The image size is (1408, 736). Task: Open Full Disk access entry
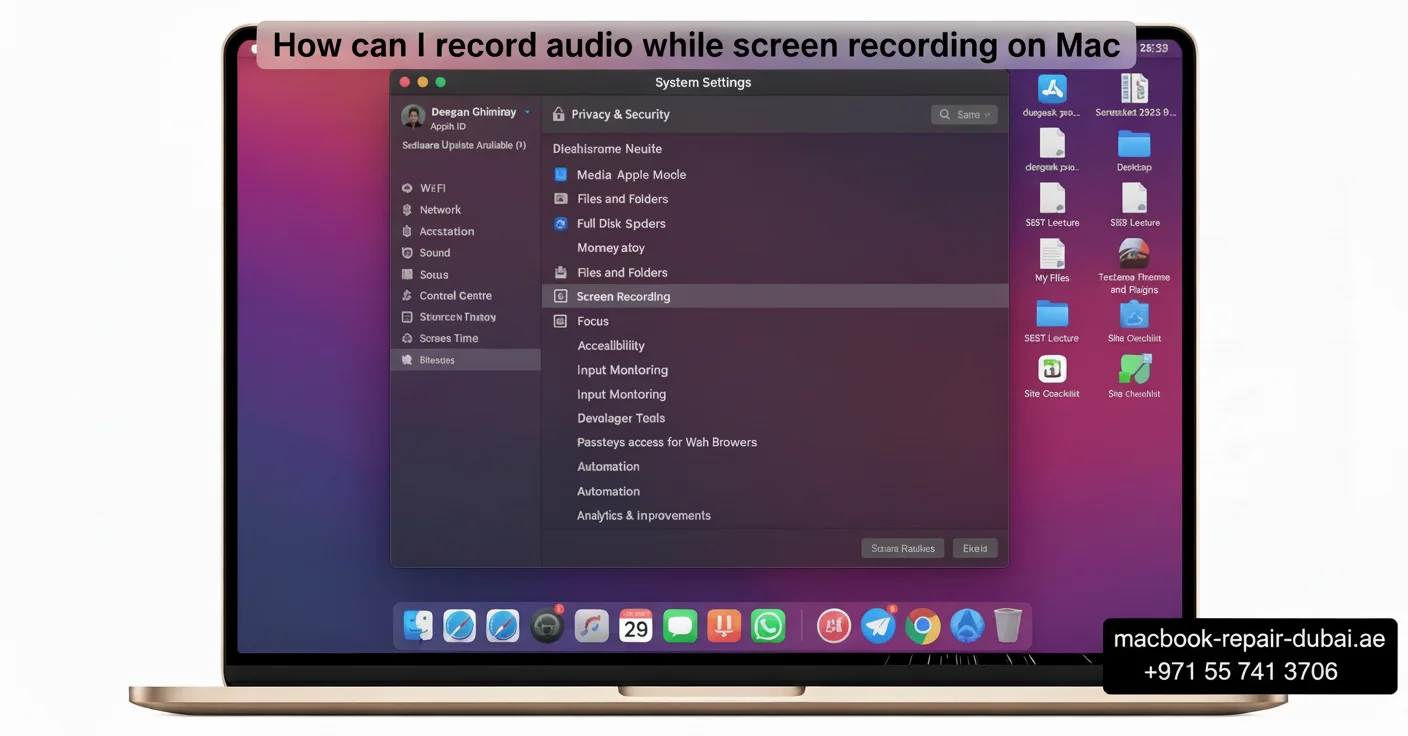(x=620, y=224)
